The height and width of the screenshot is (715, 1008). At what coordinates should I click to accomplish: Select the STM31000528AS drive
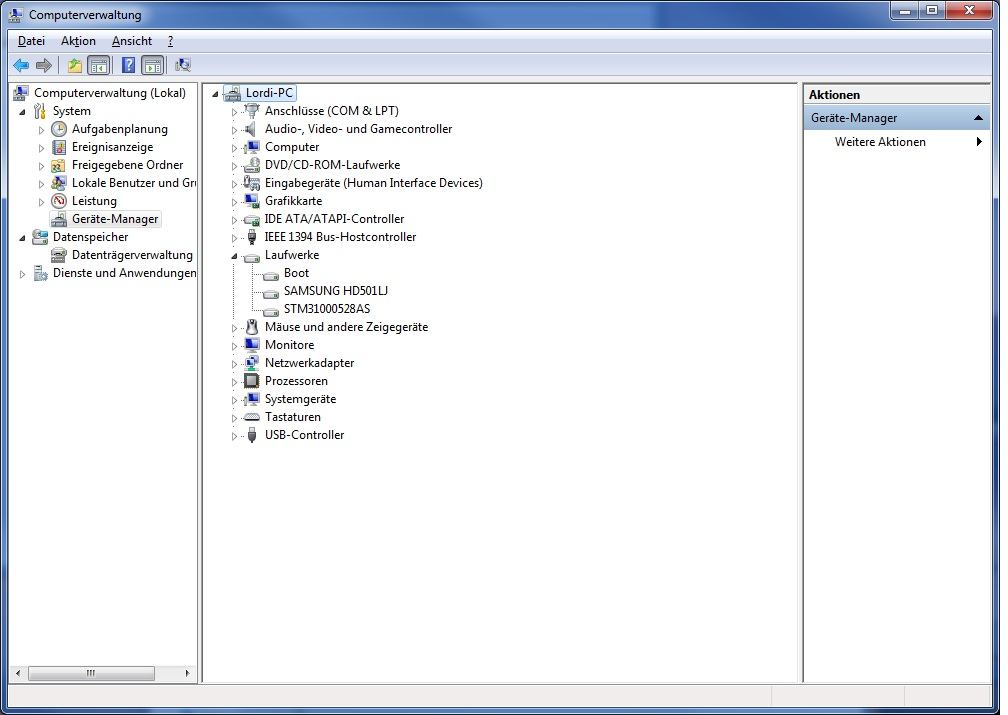327,309
